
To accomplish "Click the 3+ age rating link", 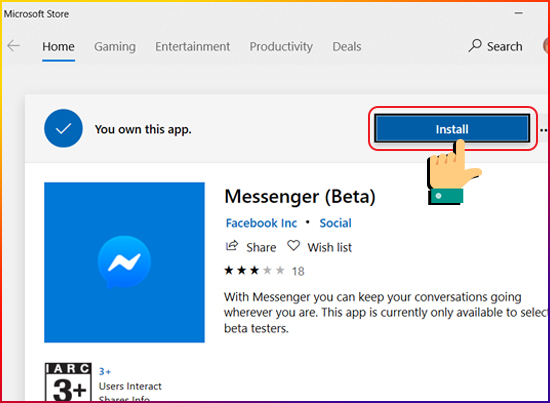I will 105,371.
